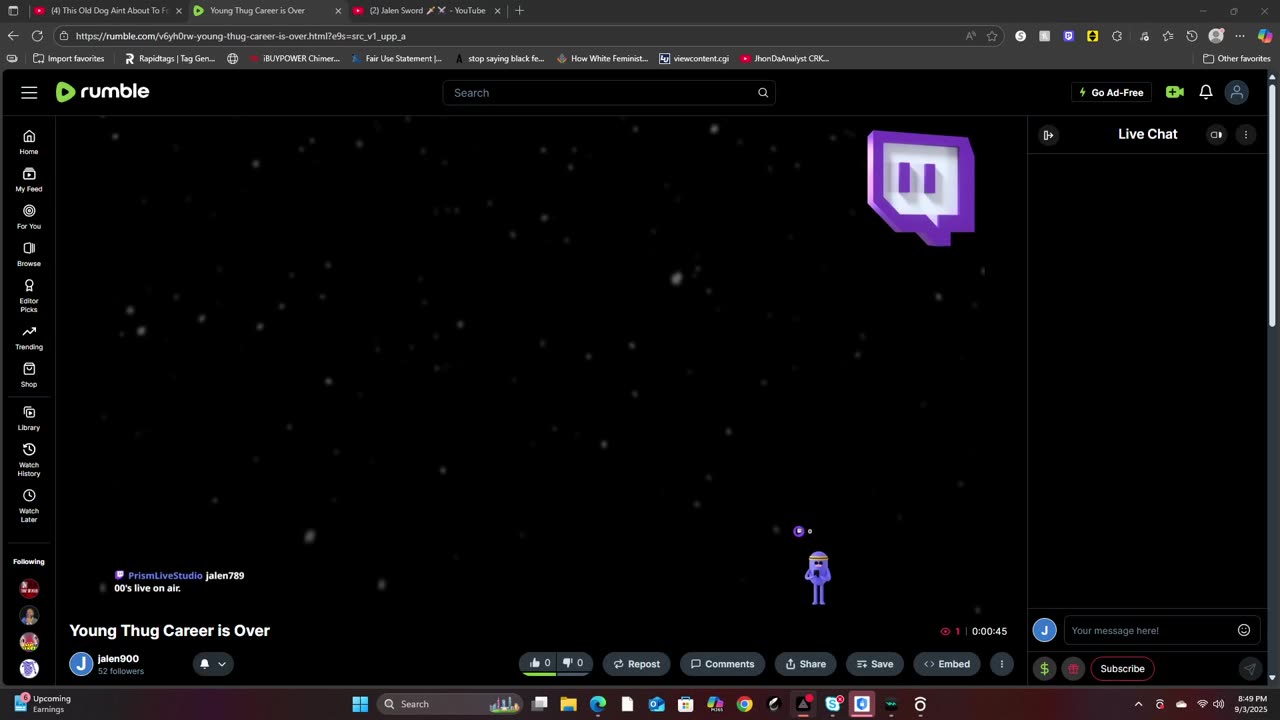Click the search magnifier icon
Image resolution: width=1280 pixels, height=720 pixels.
tap(763, 93)
